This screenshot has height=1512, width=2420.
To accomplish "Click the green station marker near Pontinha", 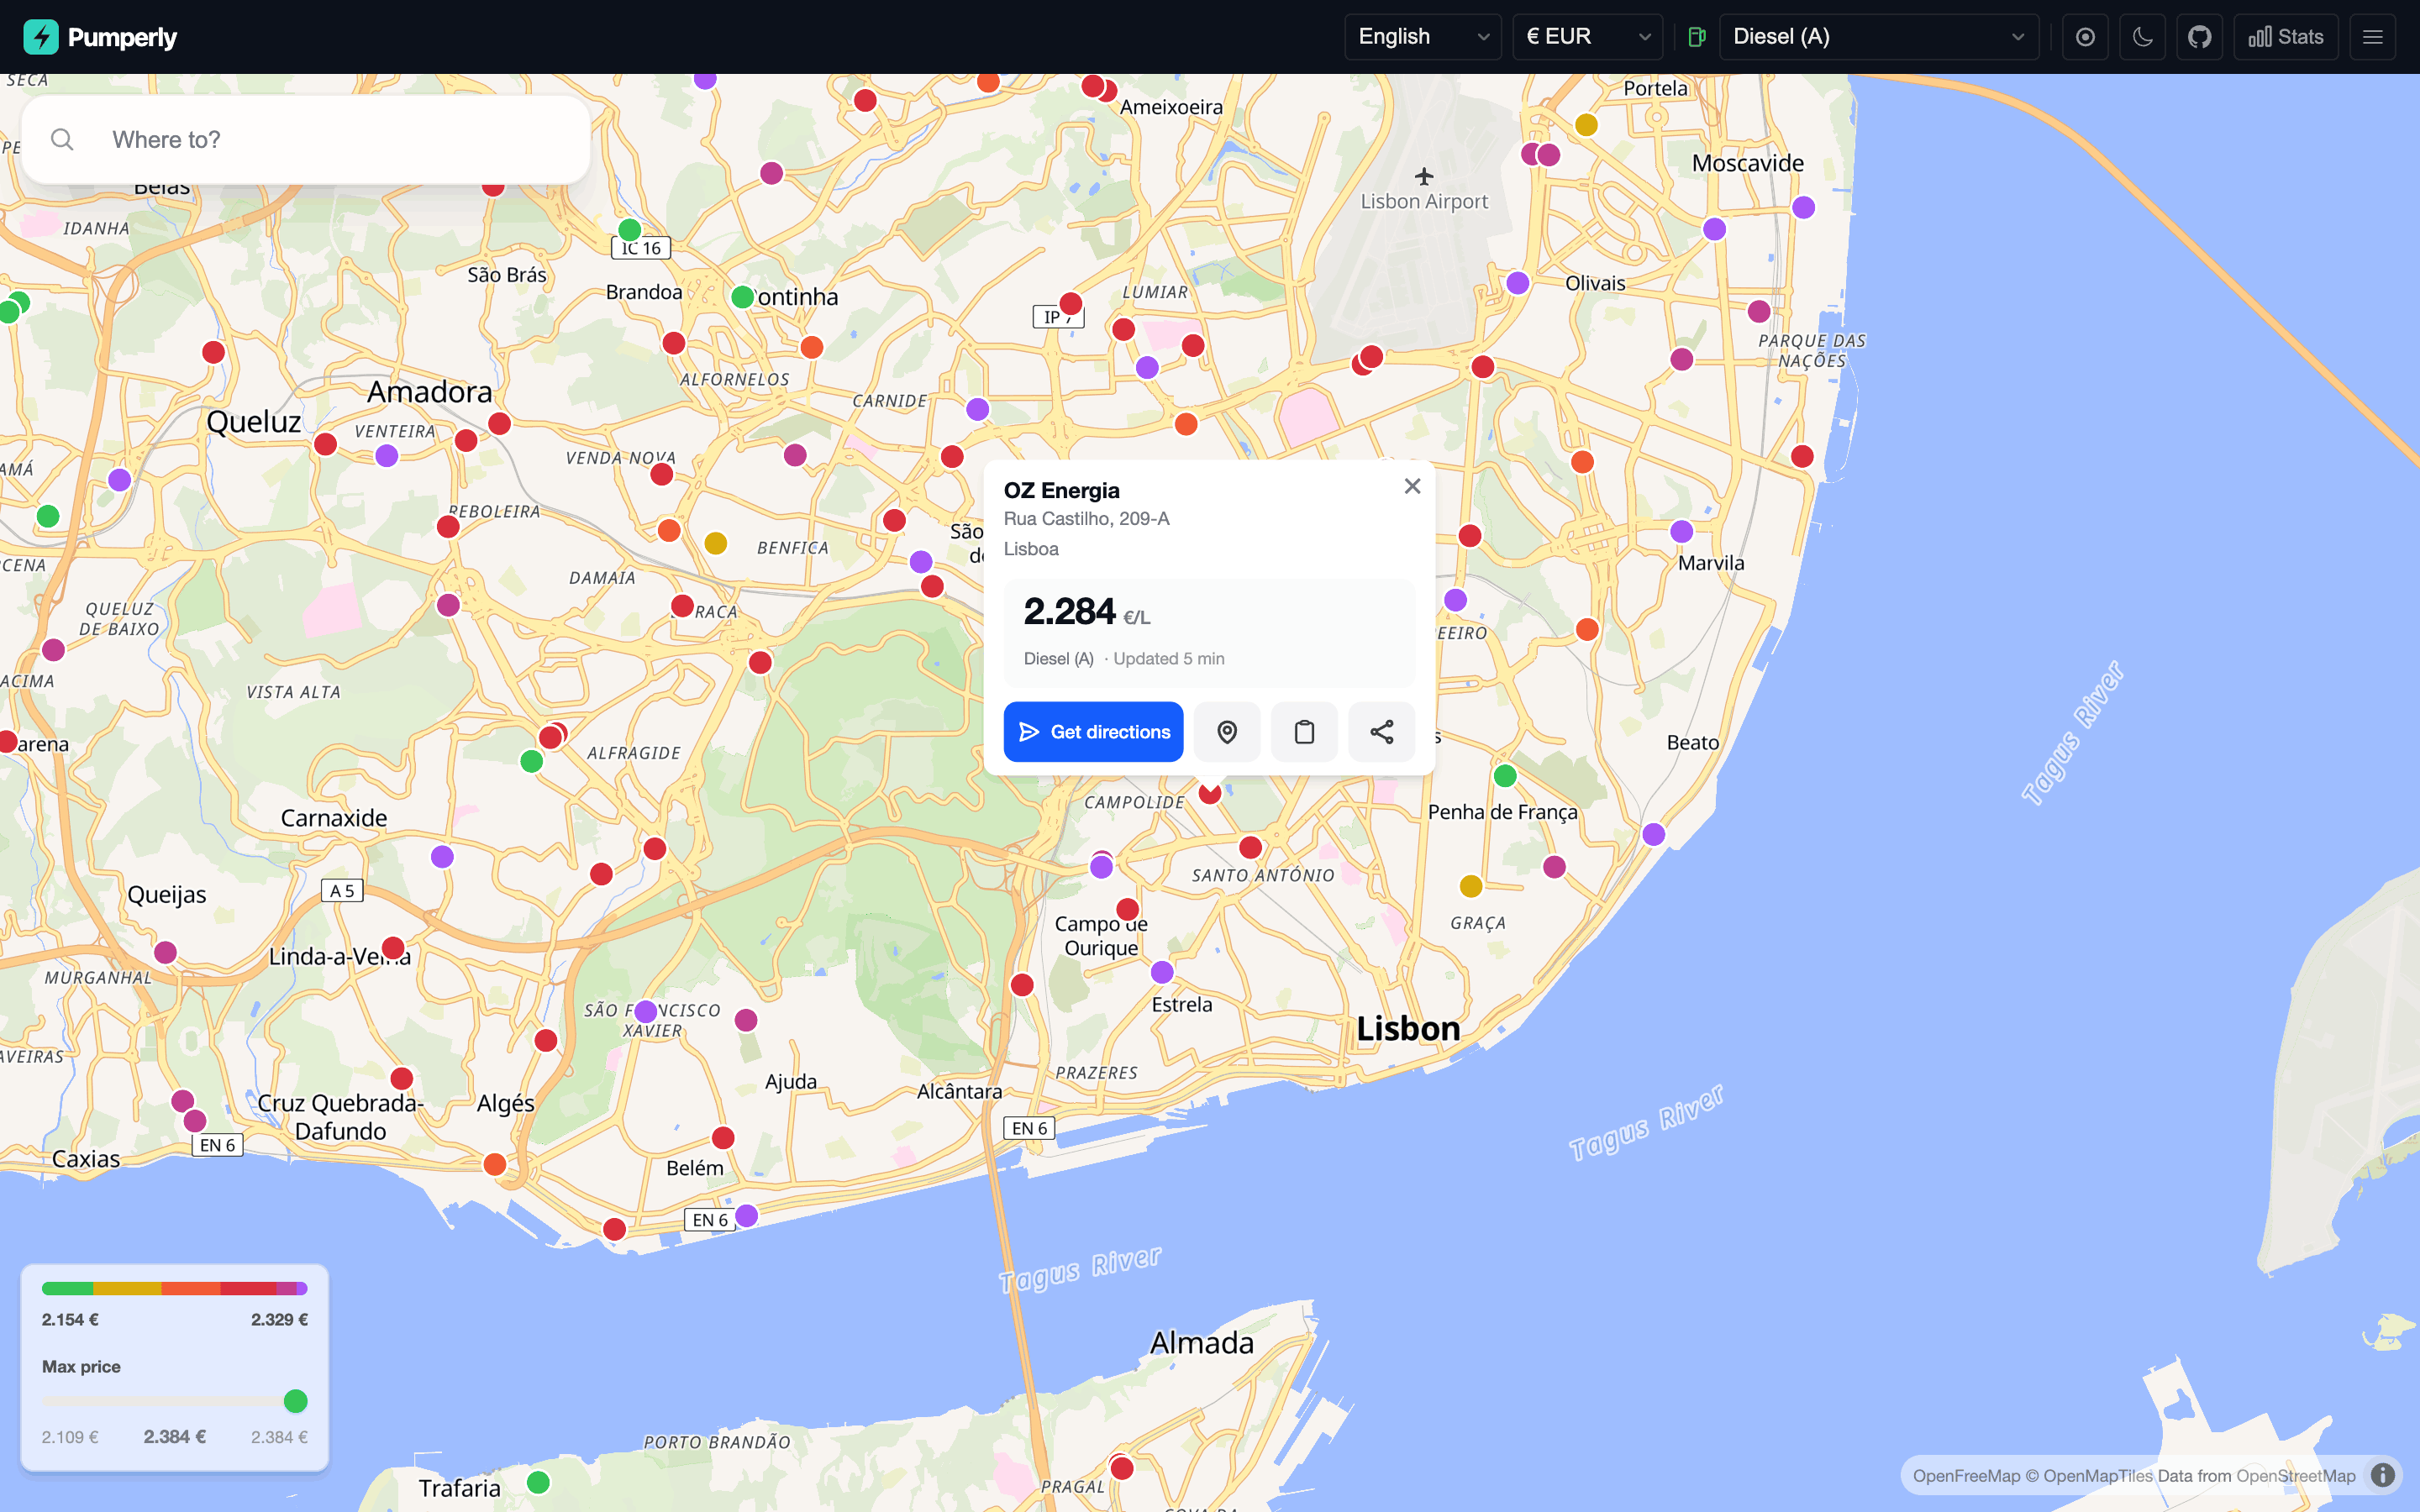I will [x=742, y=297].
